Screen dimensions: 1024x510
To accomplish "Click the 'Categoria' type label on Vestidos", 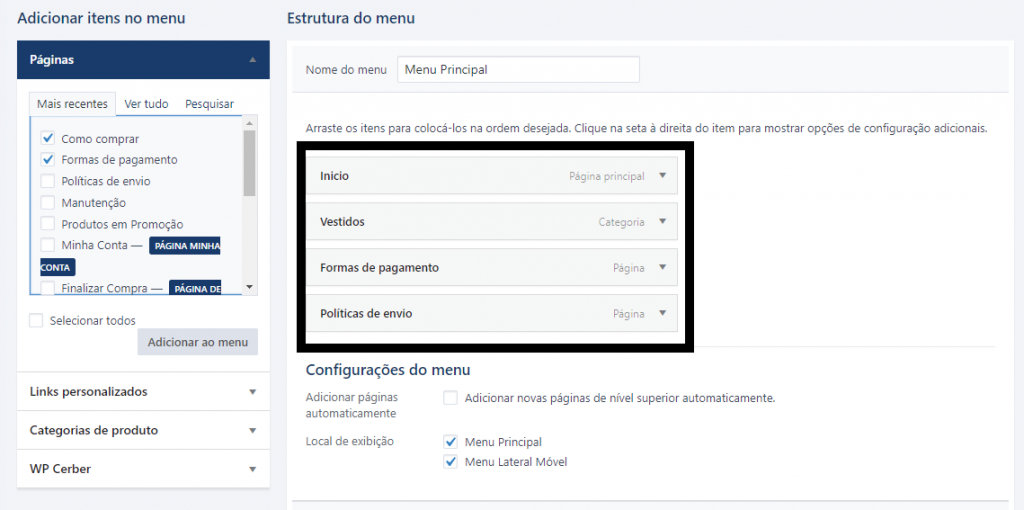I will (x=622, y=222).
